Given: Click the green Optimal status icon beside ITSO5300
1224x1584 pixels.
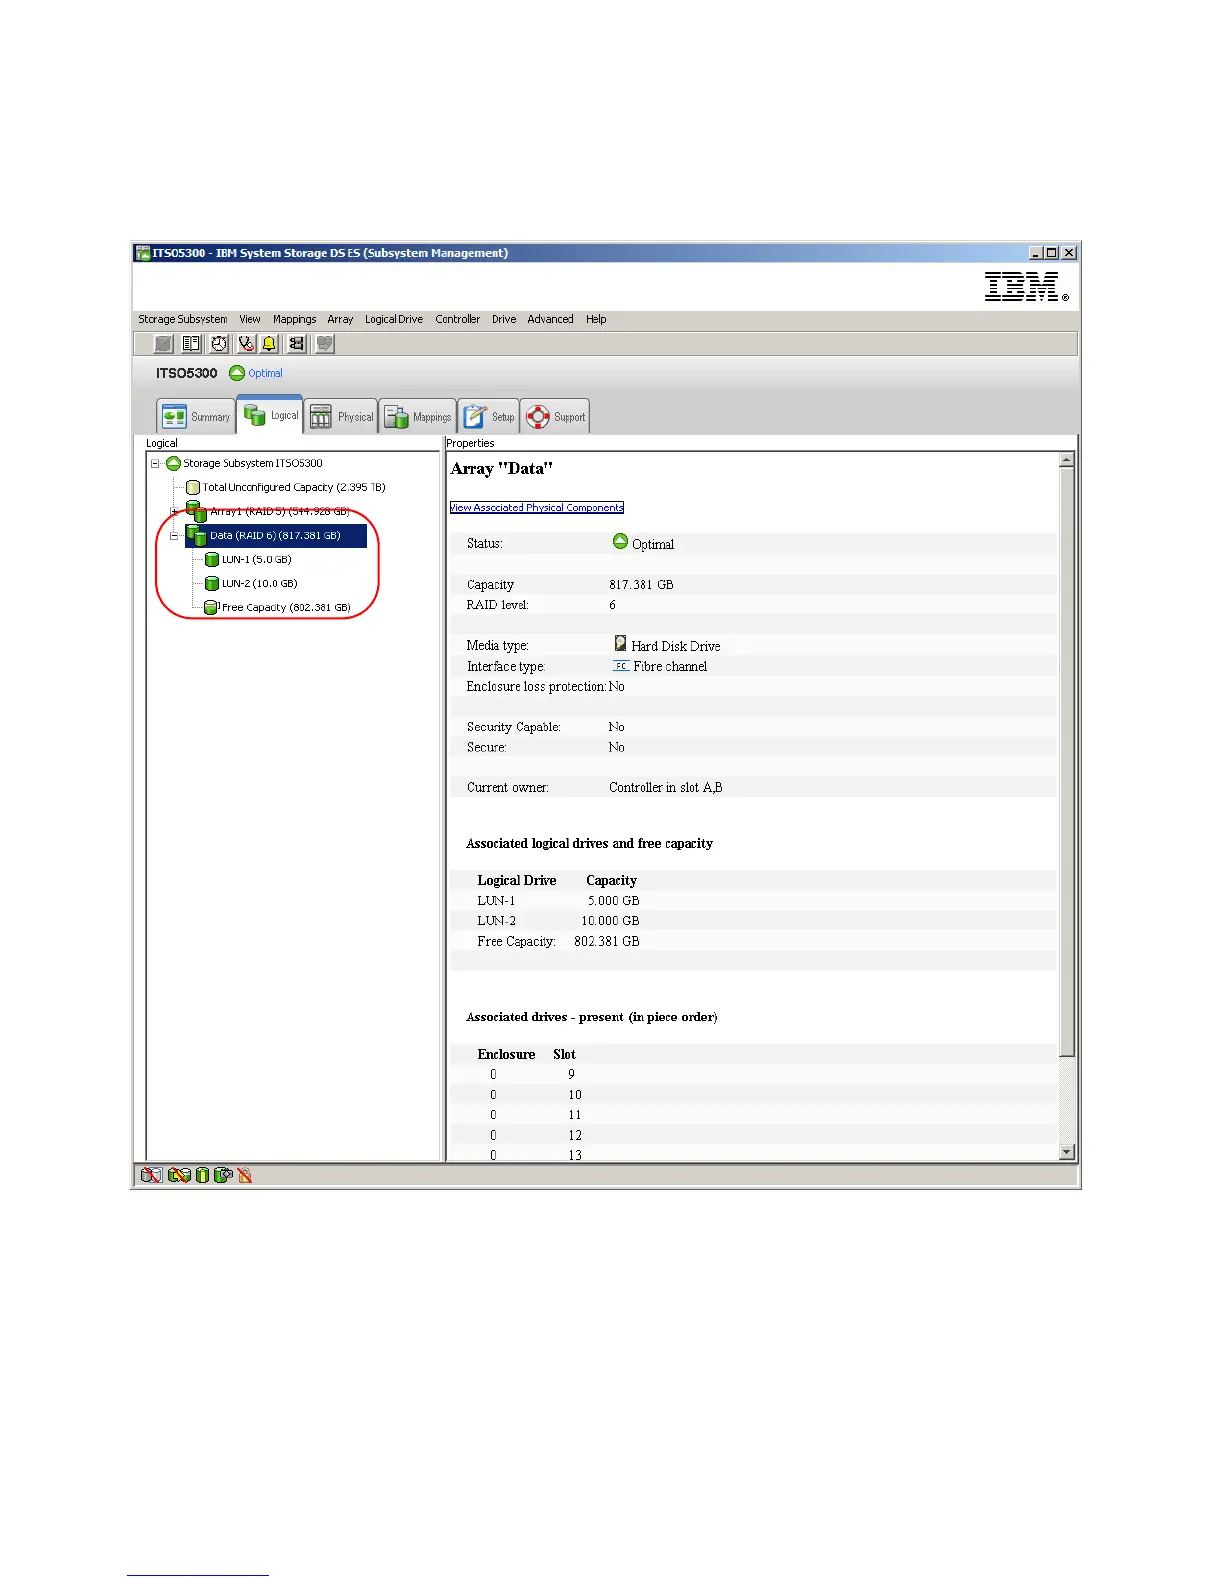Looking at the screenshot, I should point(237,373).
